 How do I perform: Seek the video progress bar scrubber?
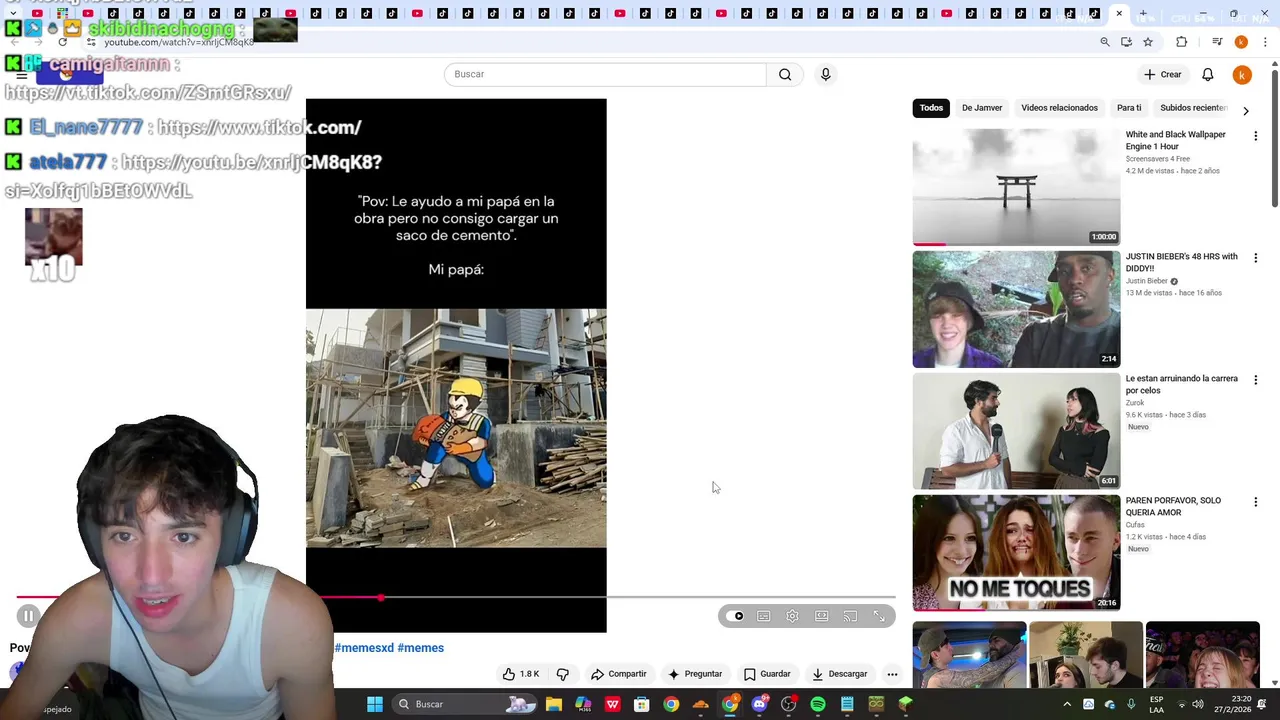pos(380,597)
